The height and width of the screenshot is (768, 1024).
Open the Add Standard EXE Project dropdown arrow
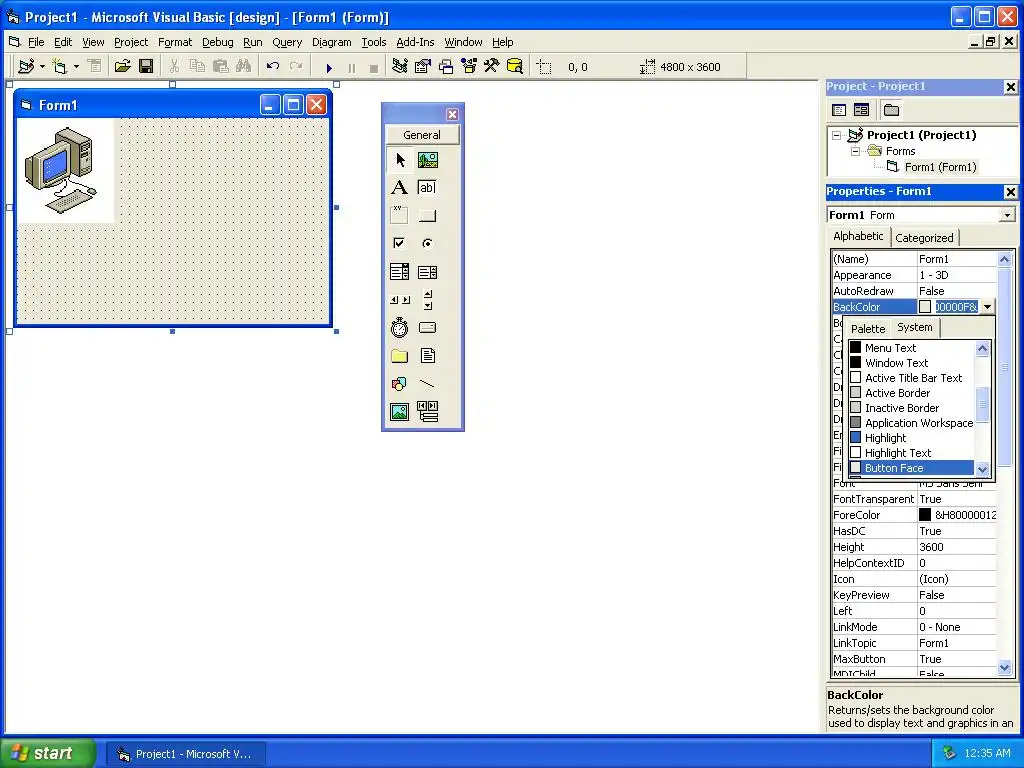coord(42,67)
